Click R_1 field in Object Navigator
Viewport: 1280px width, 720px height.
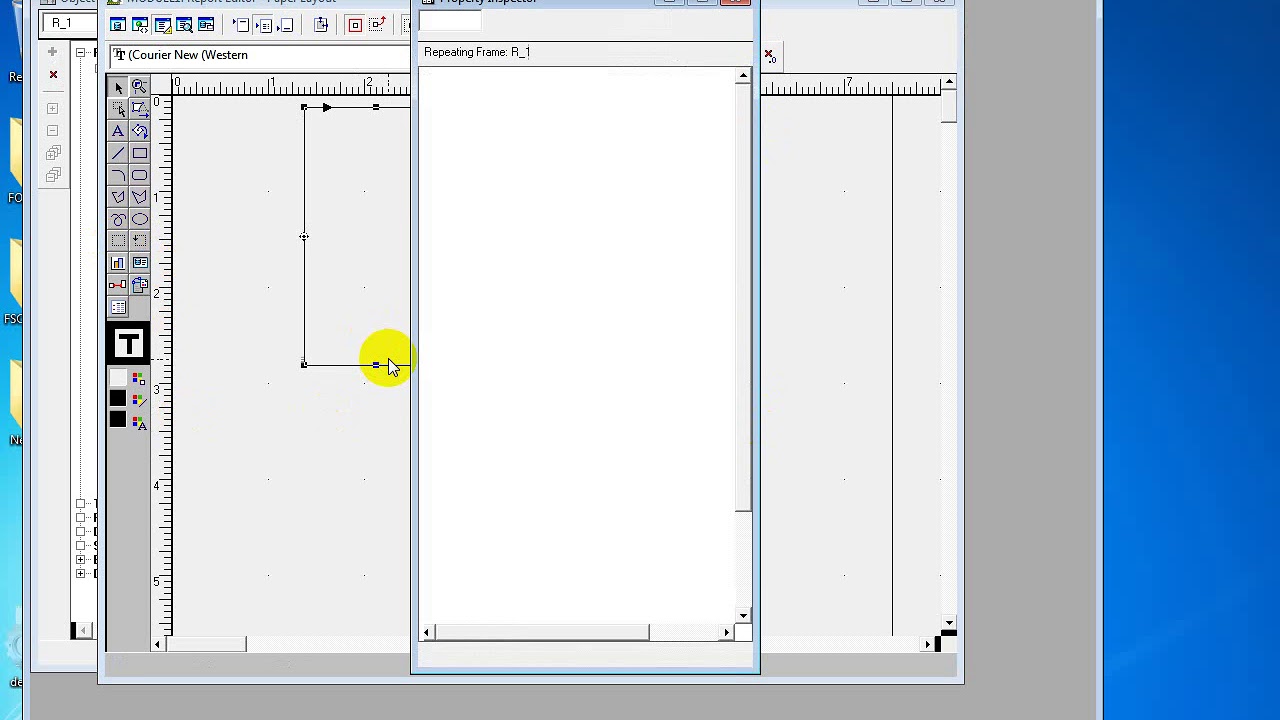pos(68,23)
